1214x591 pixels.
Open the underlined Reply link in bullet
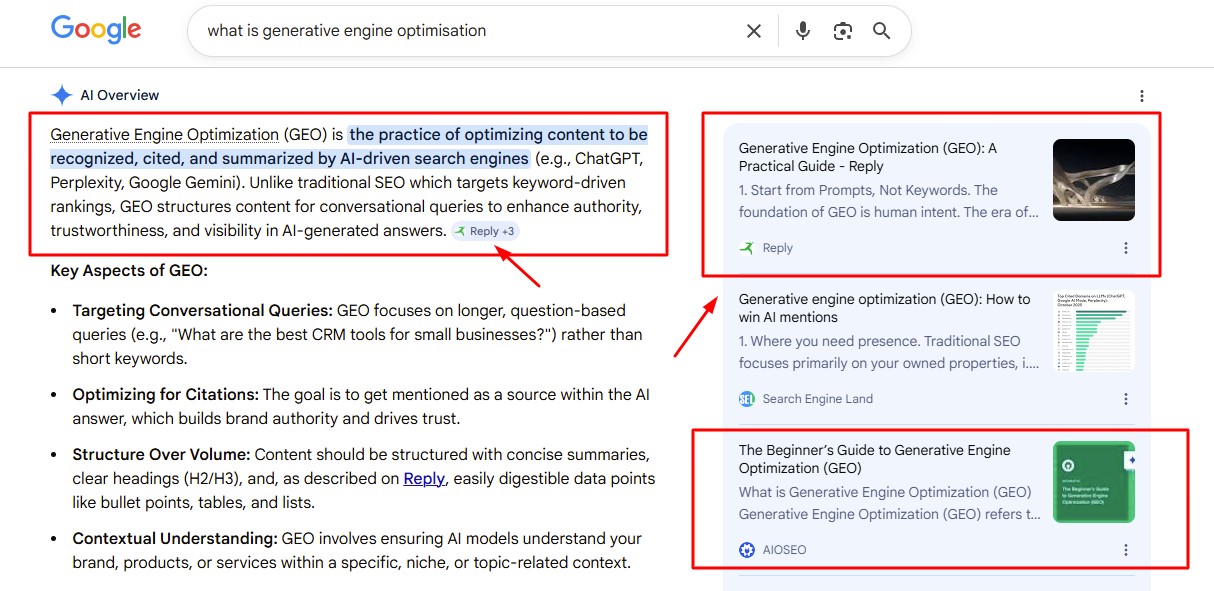[424, 479]
